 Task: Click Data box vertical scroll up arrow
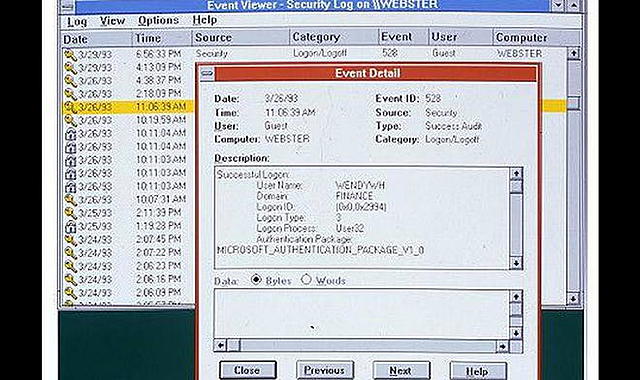[516, 297]
